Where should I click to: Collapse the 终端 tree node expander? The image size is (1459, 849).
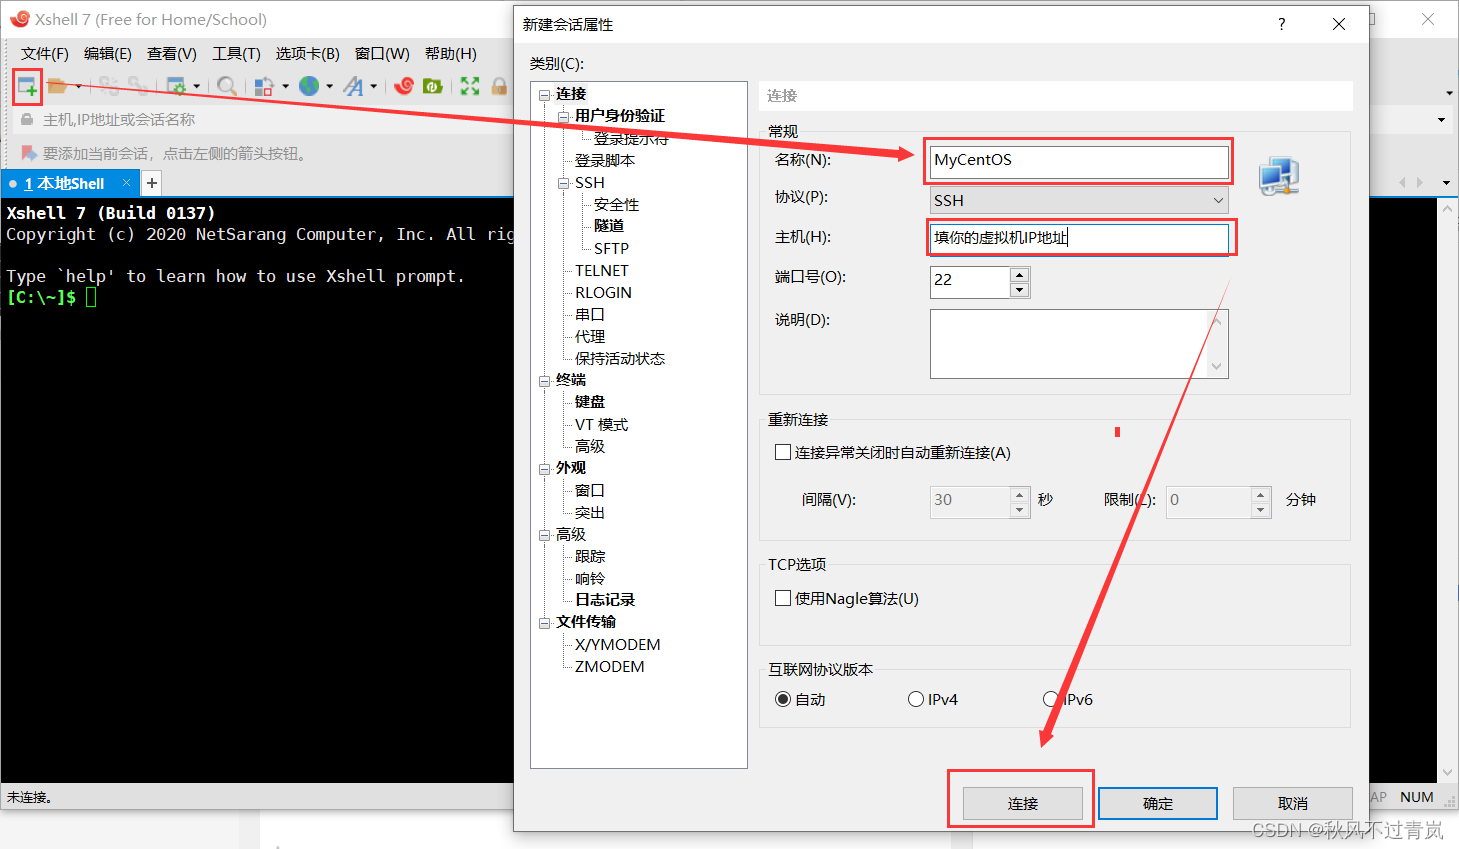545,381
